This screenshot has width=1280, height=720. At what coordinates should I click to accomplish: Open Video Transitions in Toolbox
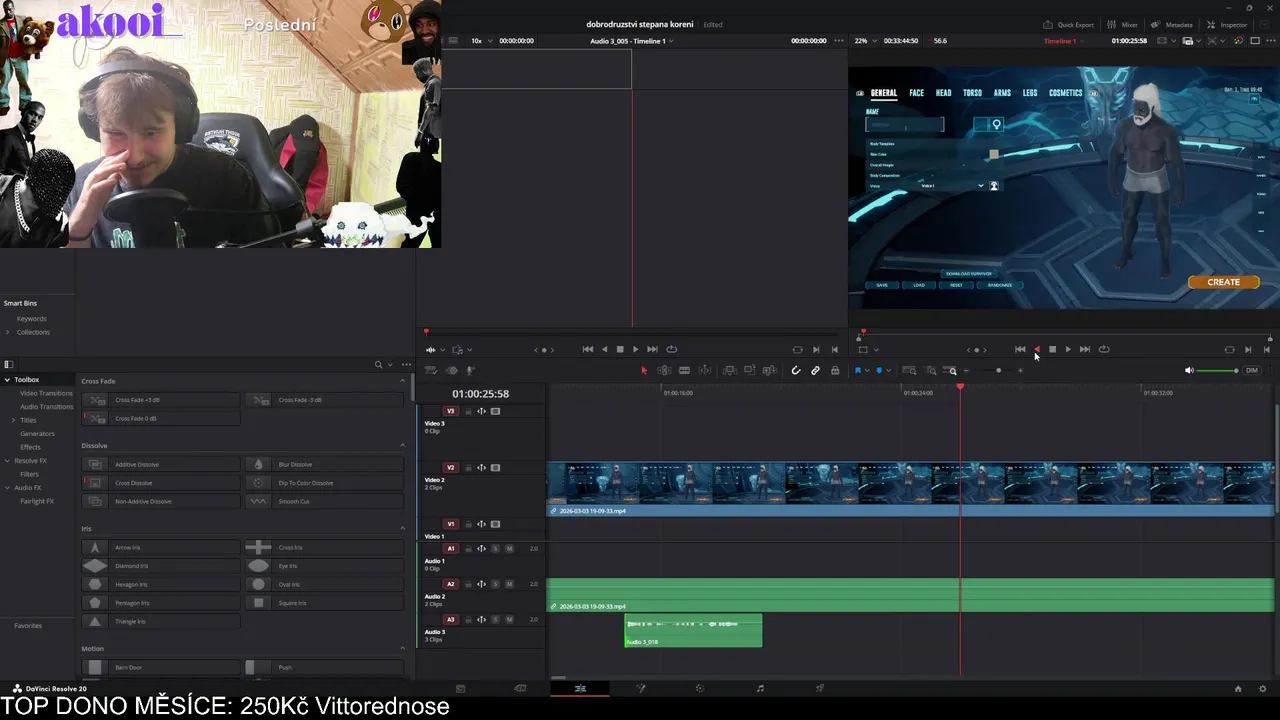[x=46, y=393]
